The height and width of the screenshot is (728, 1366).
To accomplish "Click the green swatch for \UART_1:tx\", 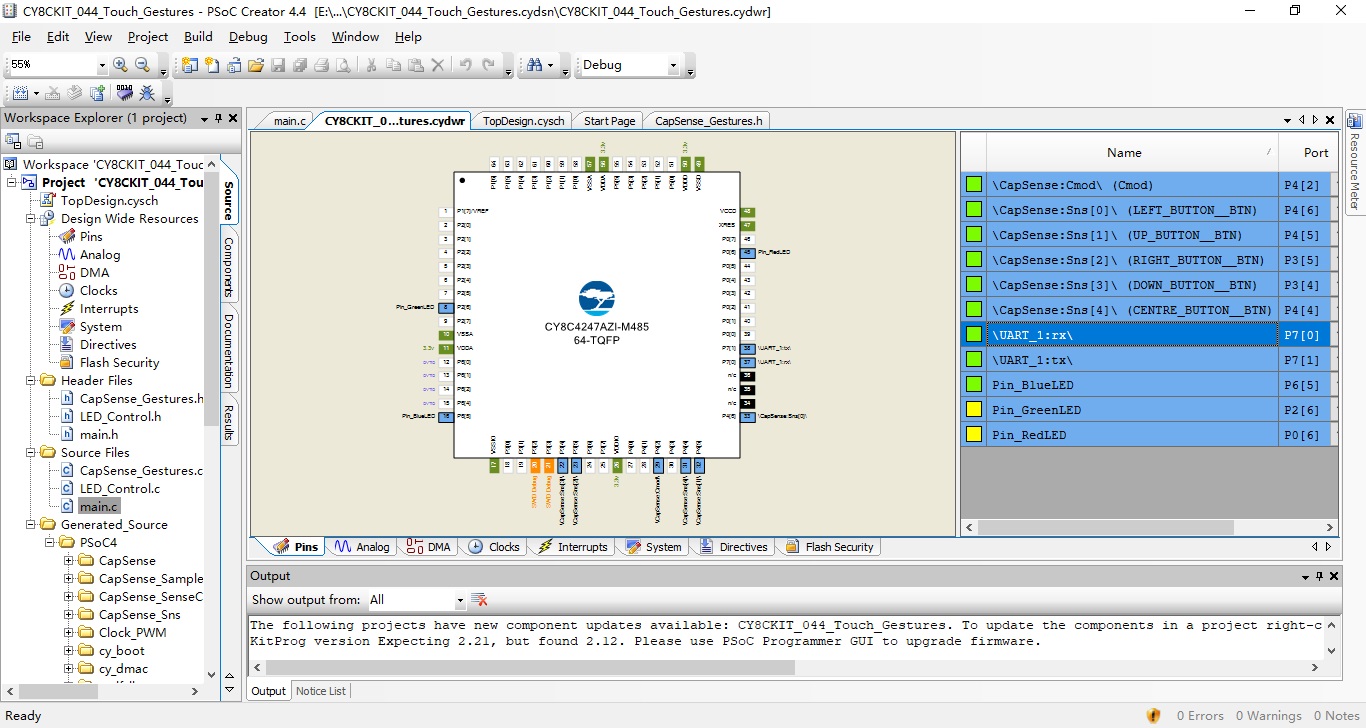I will point(973,360).
